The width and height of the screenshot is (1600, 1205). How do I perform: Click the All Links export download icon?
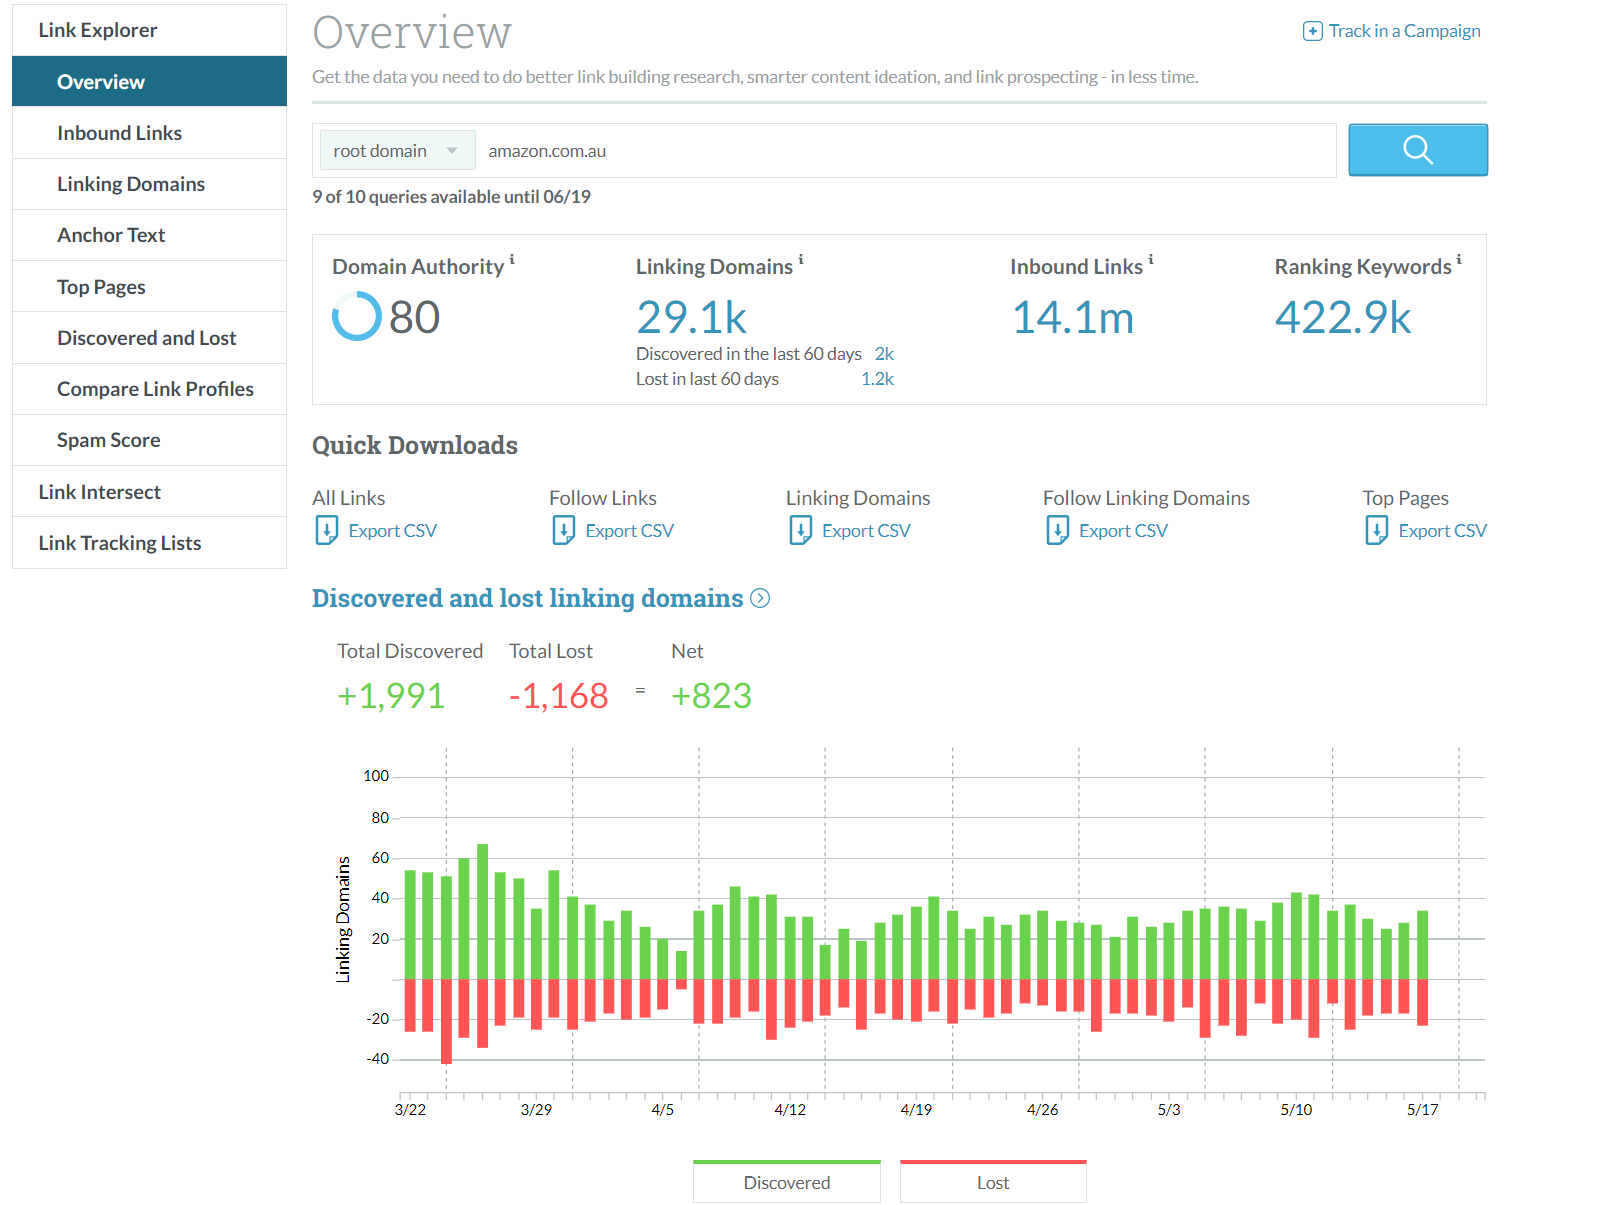coord(326,530)
